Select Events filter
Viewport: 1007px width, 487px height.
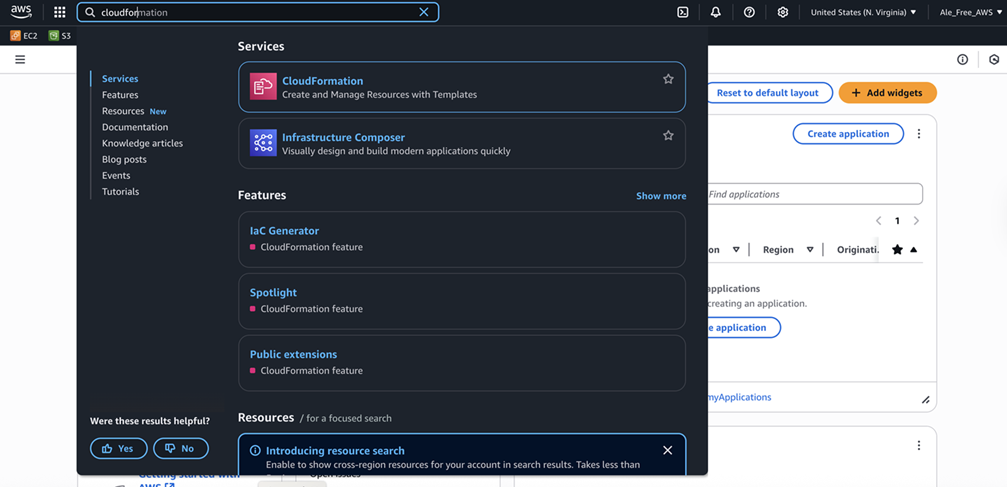pos(116,175)
